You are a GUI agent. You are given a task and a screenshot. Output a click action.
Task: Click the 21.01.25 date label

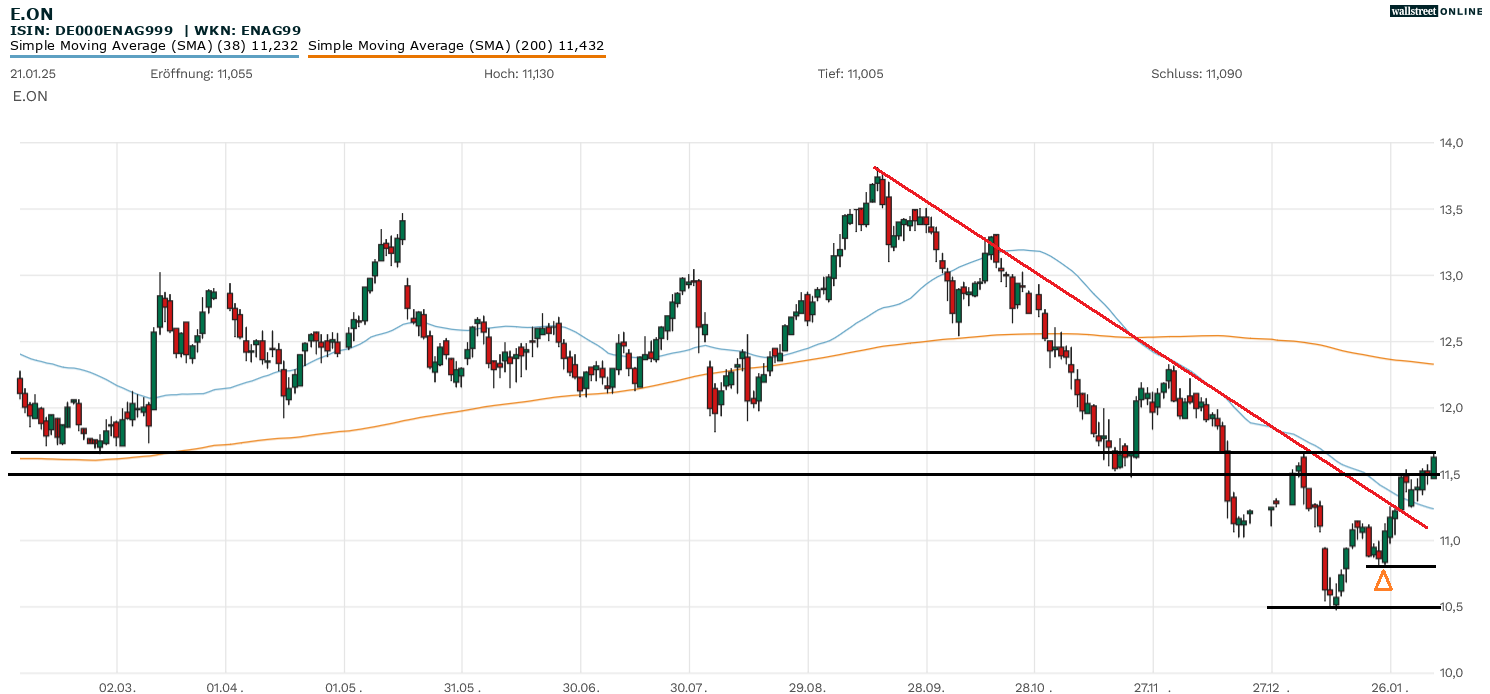click(34, 74)
